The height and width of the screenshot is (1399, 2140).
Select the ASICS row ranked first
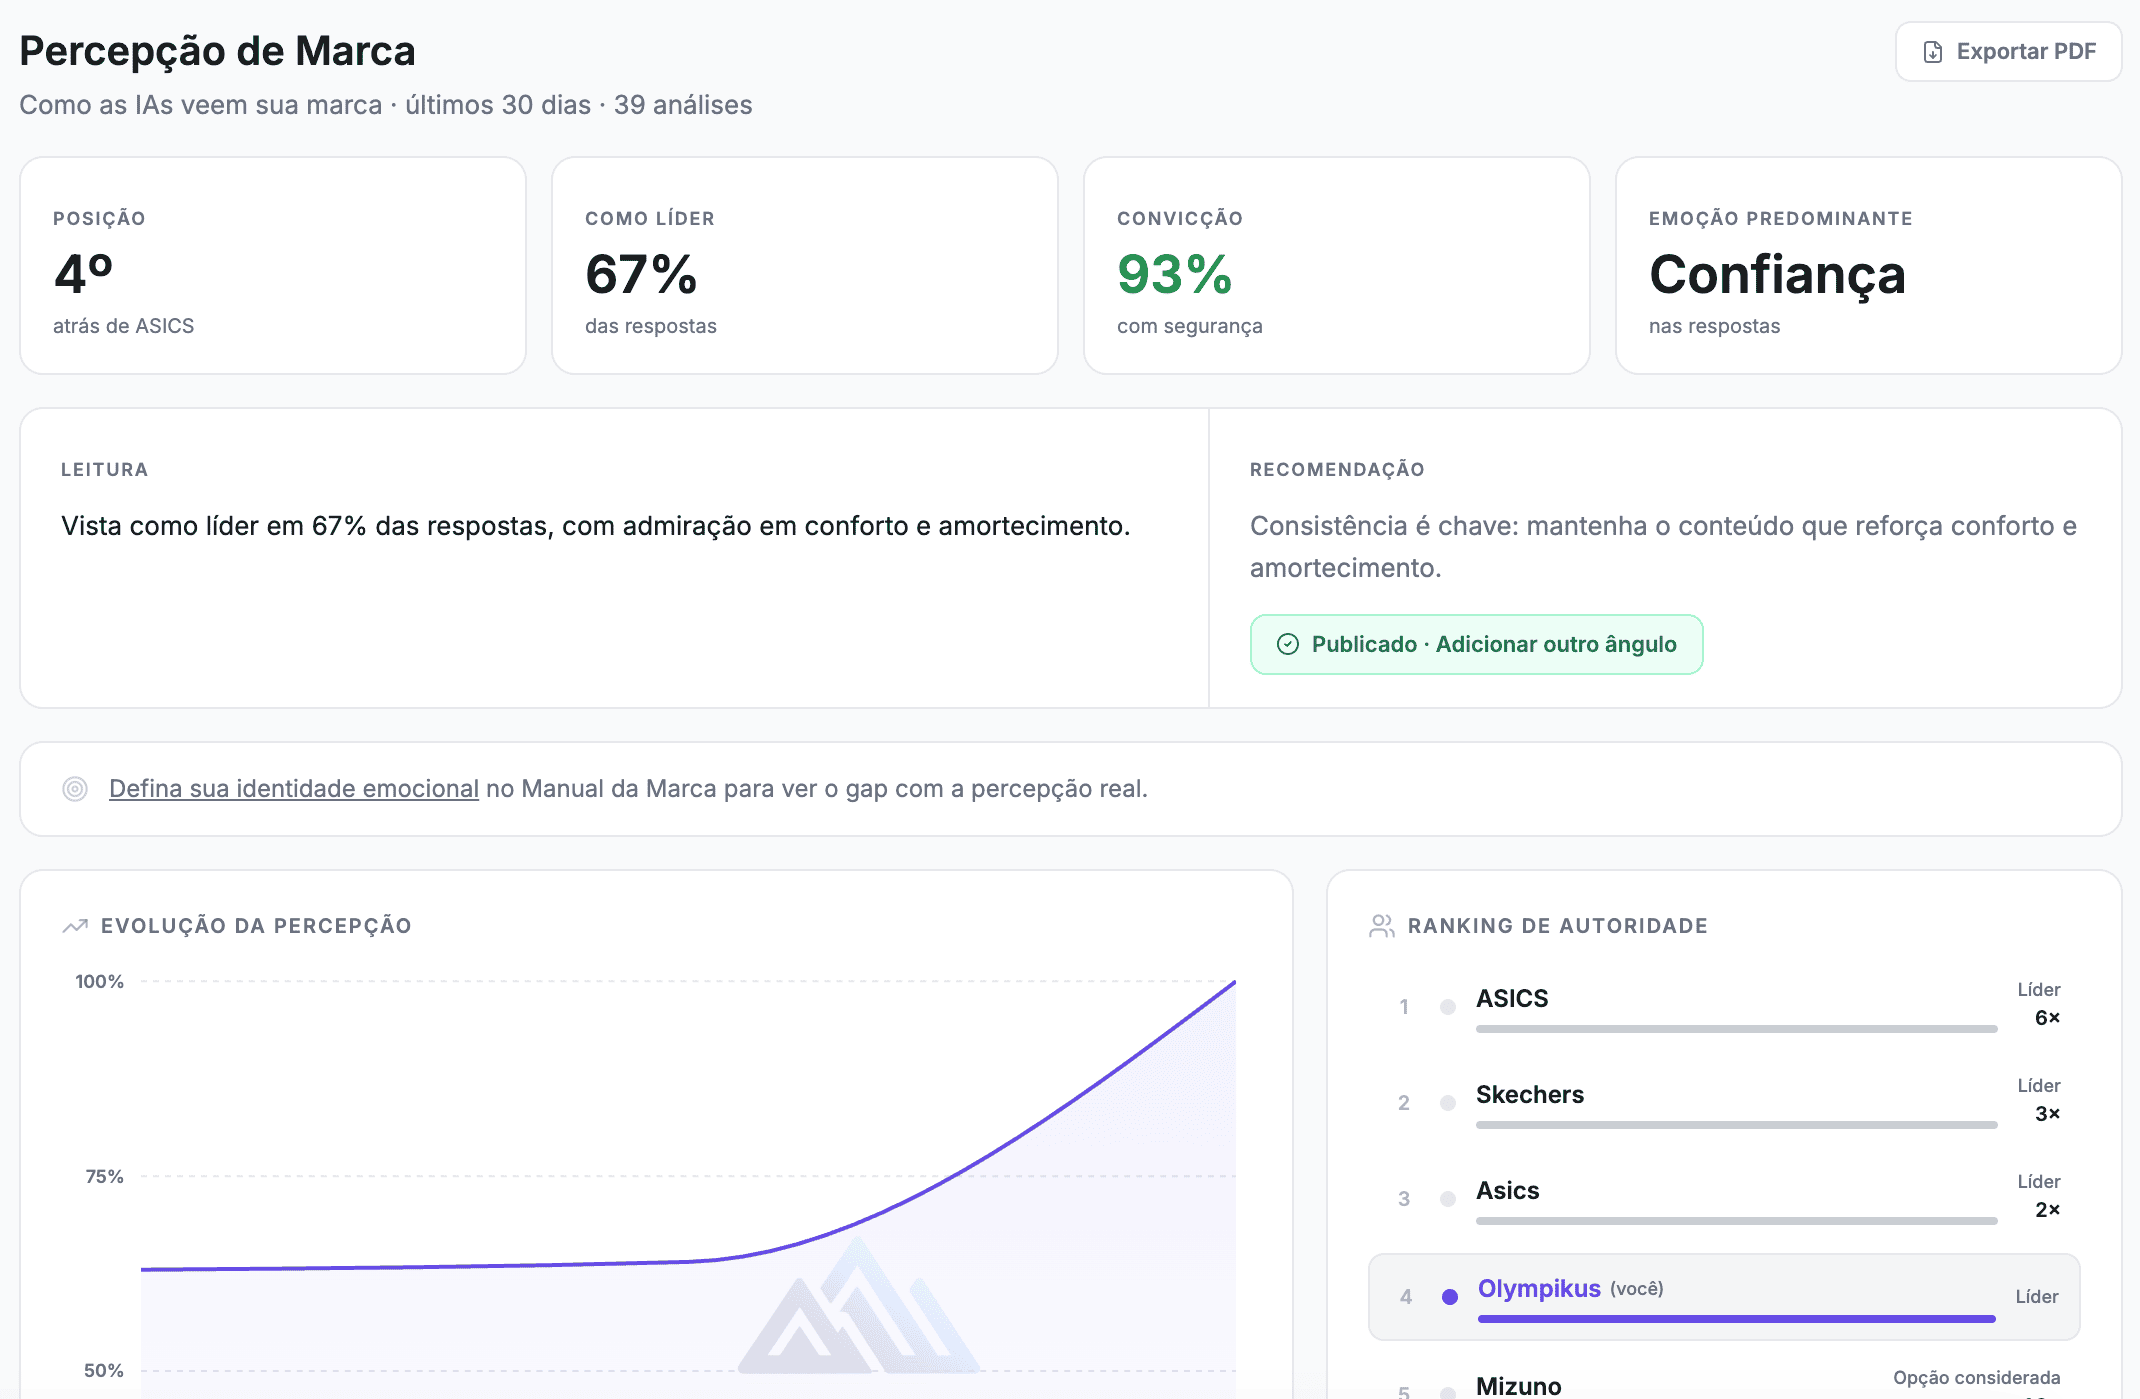[x=1724, y=1006]
